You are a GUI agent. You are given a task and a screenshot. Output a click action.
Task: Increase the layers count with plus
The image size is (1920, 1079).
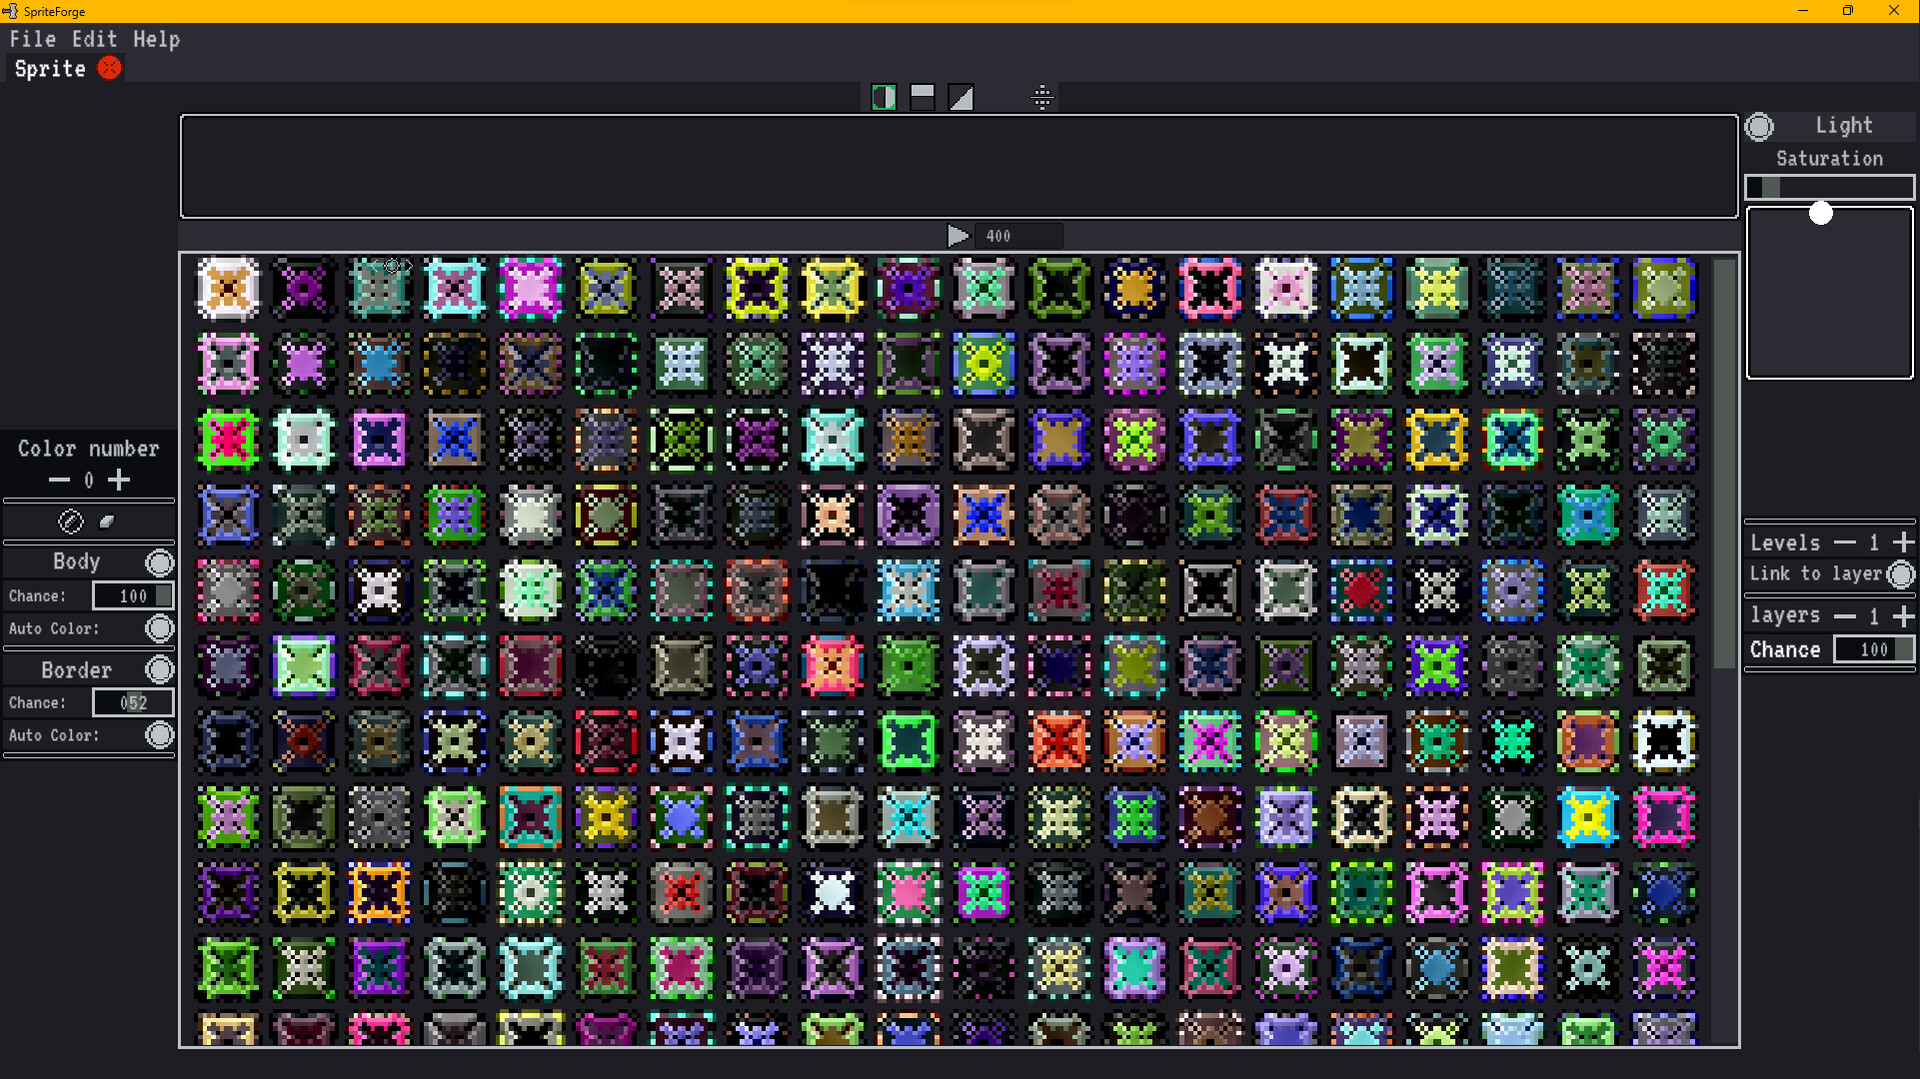click(1905, 616)
